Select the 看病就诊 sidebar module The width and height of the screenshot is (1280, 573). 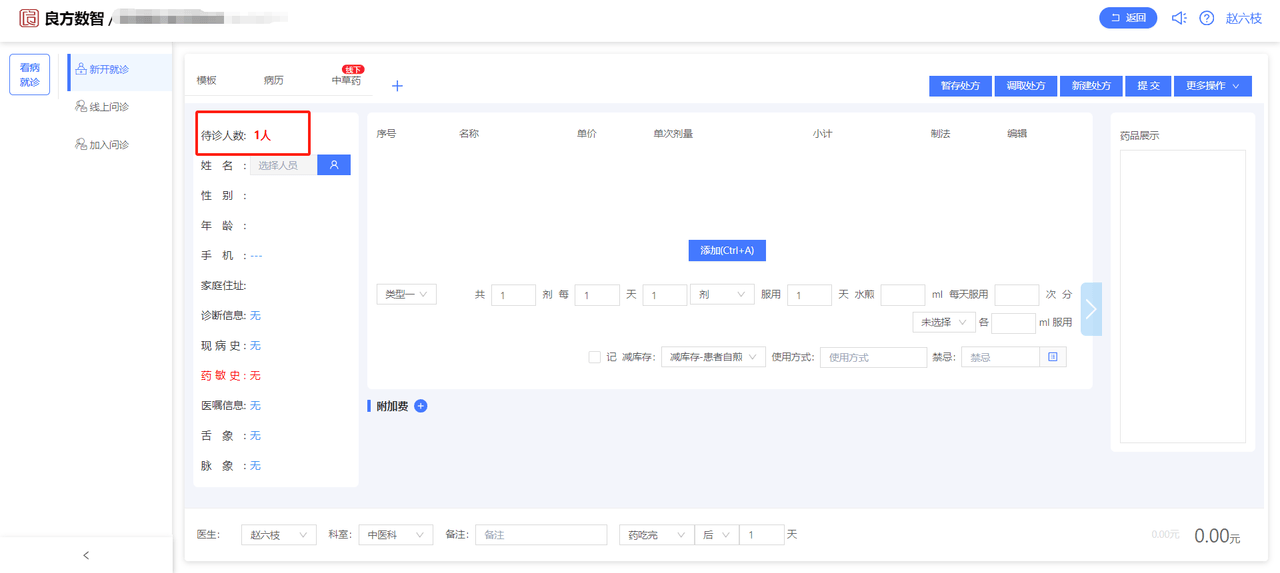[29, 75]
